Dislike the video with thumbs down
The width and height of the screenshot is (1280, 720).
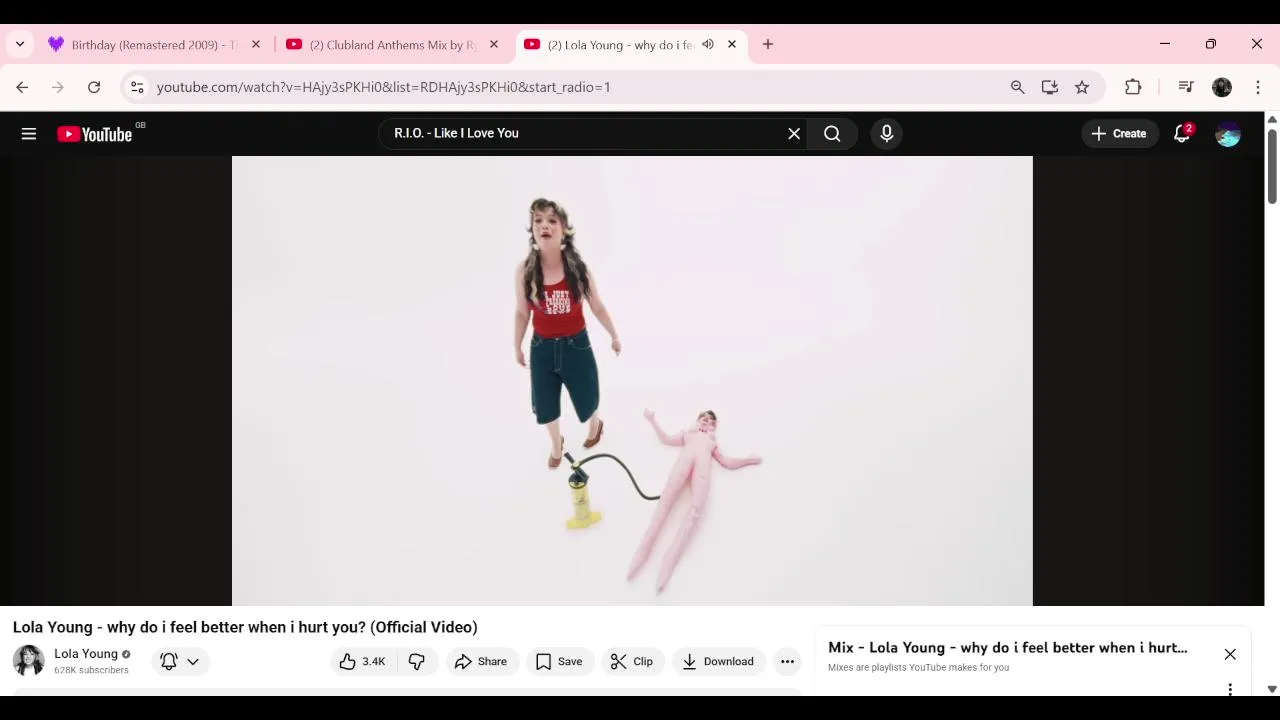[417, 662]
